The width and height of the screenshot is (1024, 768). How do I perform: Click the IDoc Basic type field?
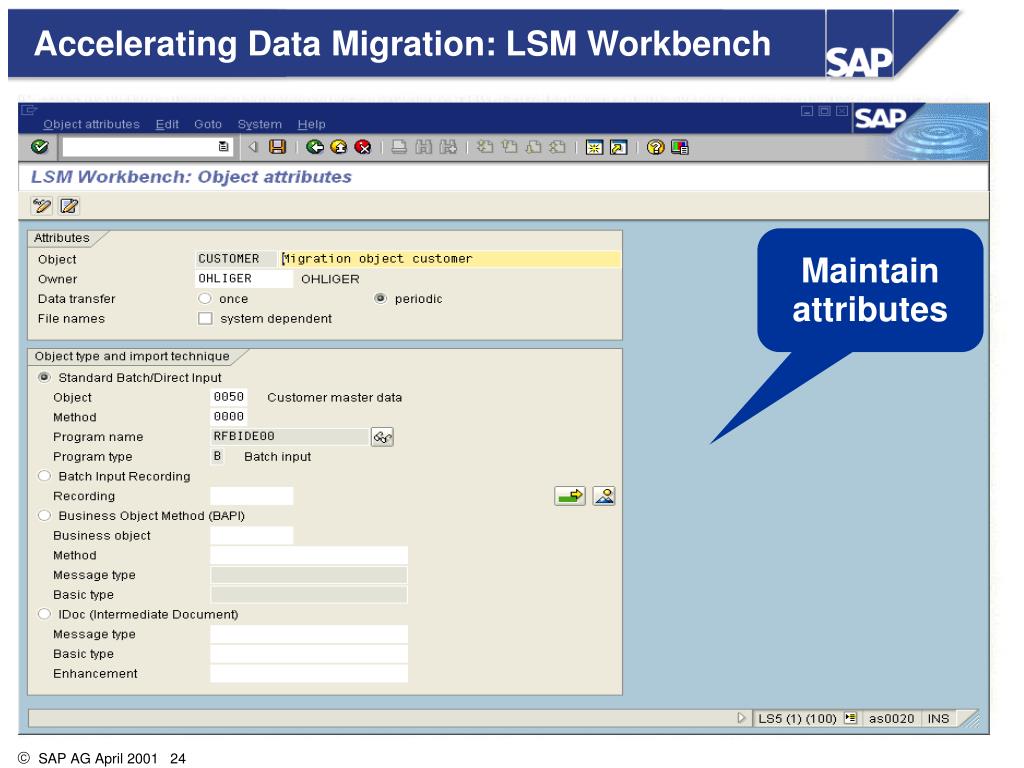click(x=309, y=654)
